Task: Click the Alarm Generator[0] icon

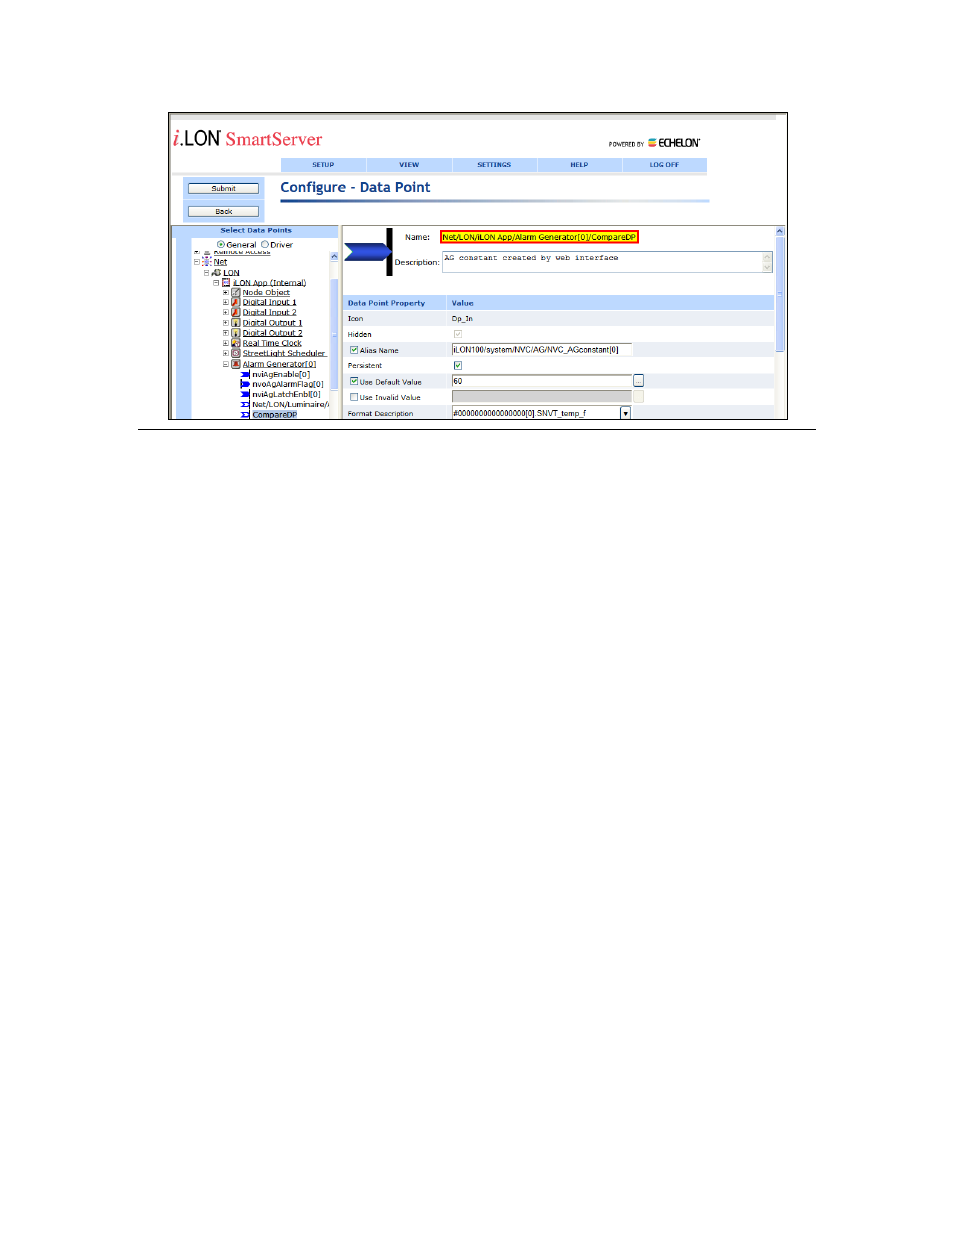Action: (x=236, y=364)
